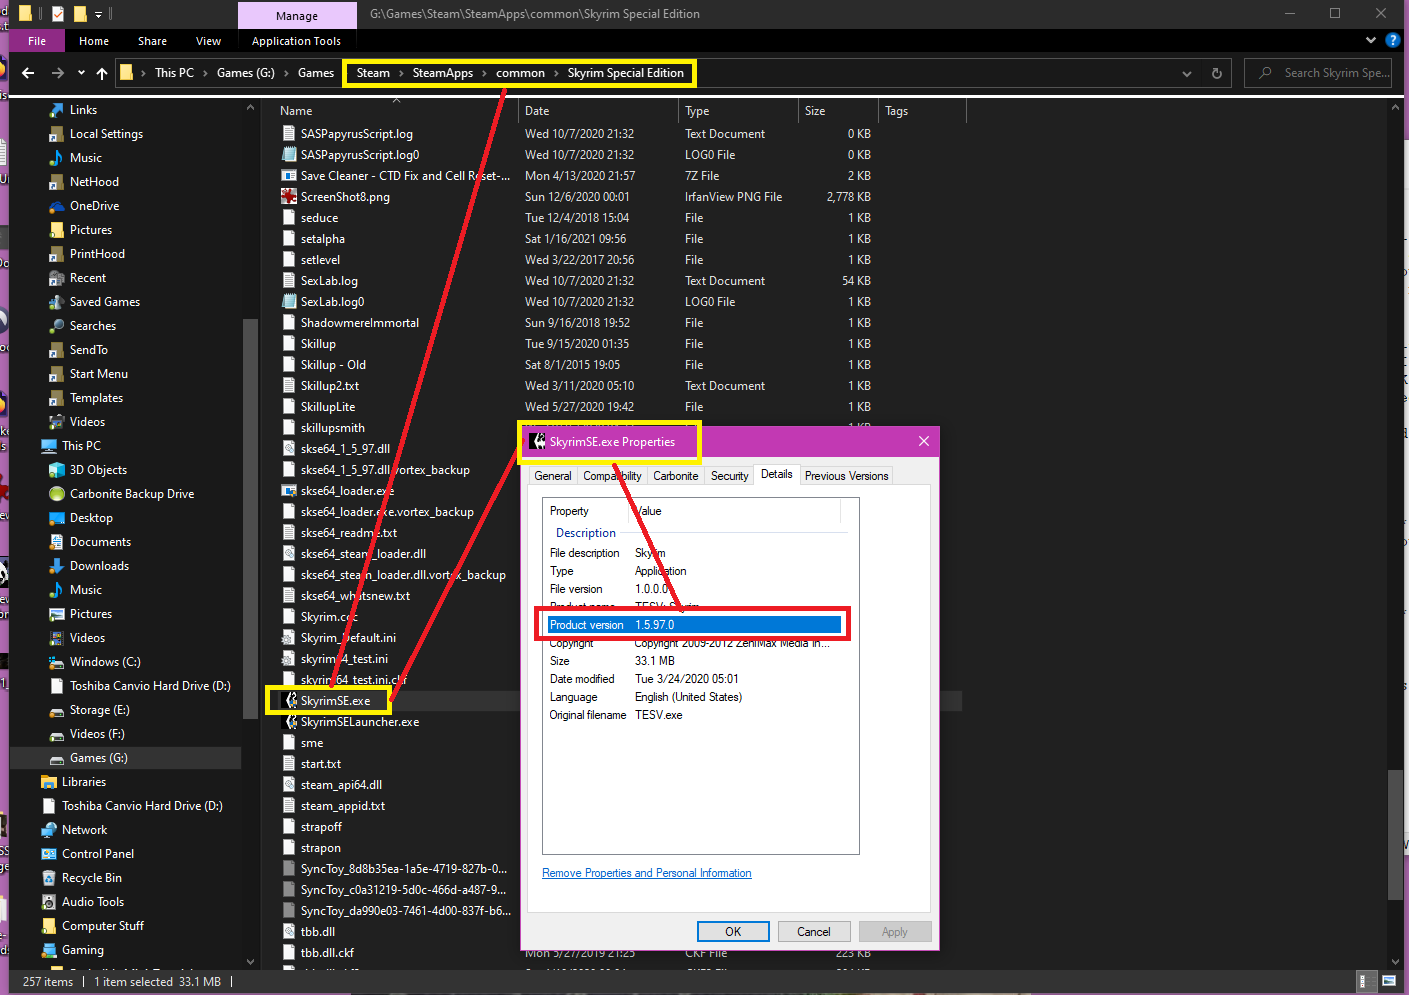
Task: Select the Original filename row in Details
Action: pyautogui.click(x=694, y=715)
